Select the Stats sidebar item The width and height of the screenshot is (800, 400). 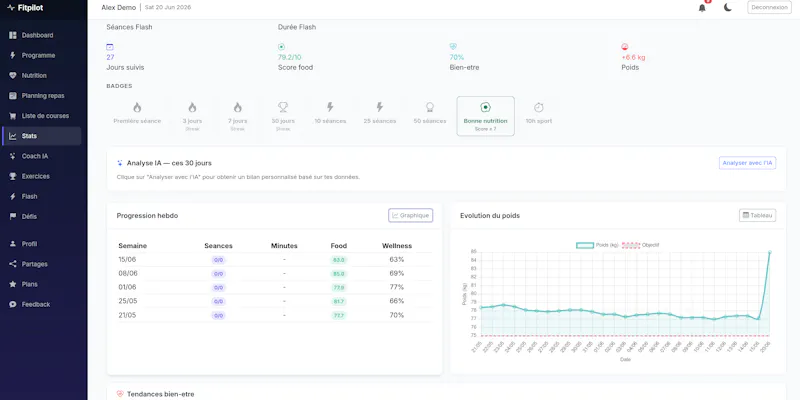pos(42,136)
